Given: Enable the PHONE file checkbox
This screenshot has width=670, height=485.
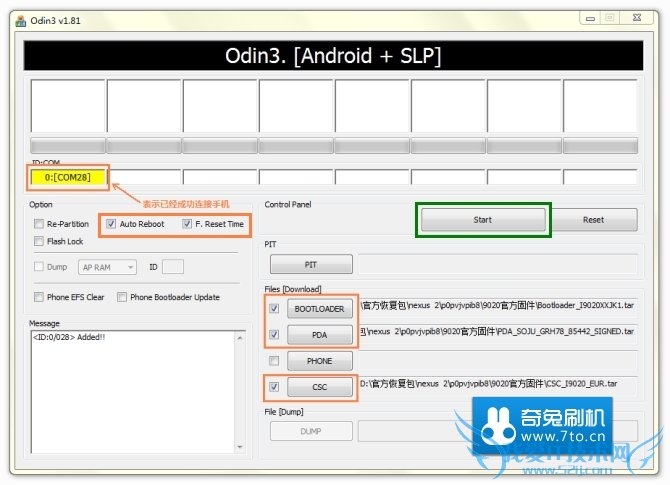Looking at the screenshot, I should (274, 361).
